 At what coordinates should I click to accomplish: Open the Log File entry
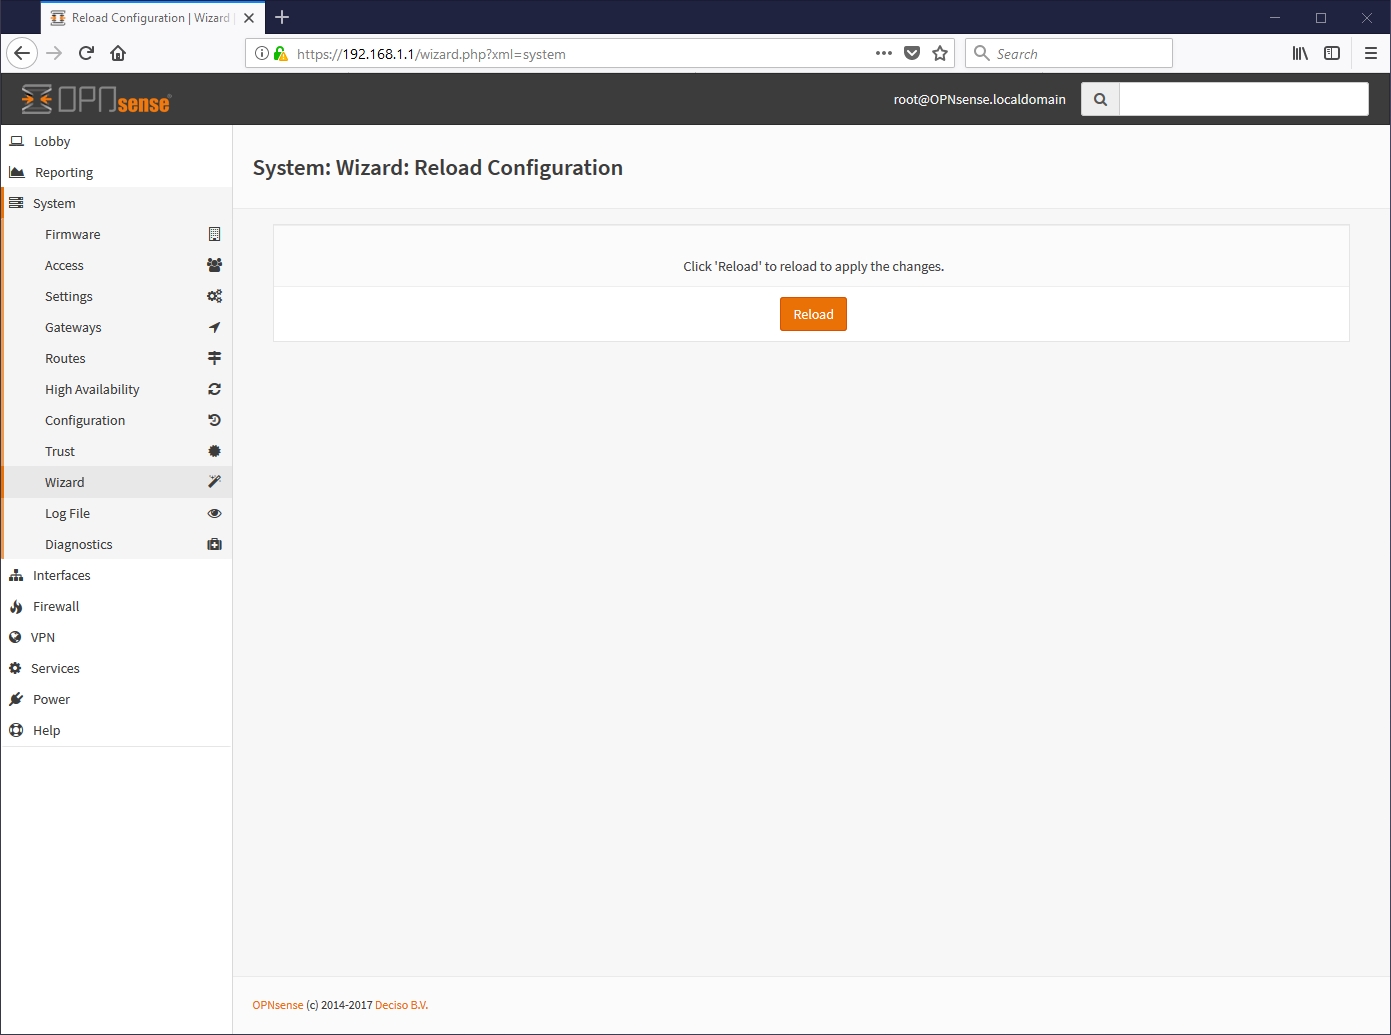(67, 513)
